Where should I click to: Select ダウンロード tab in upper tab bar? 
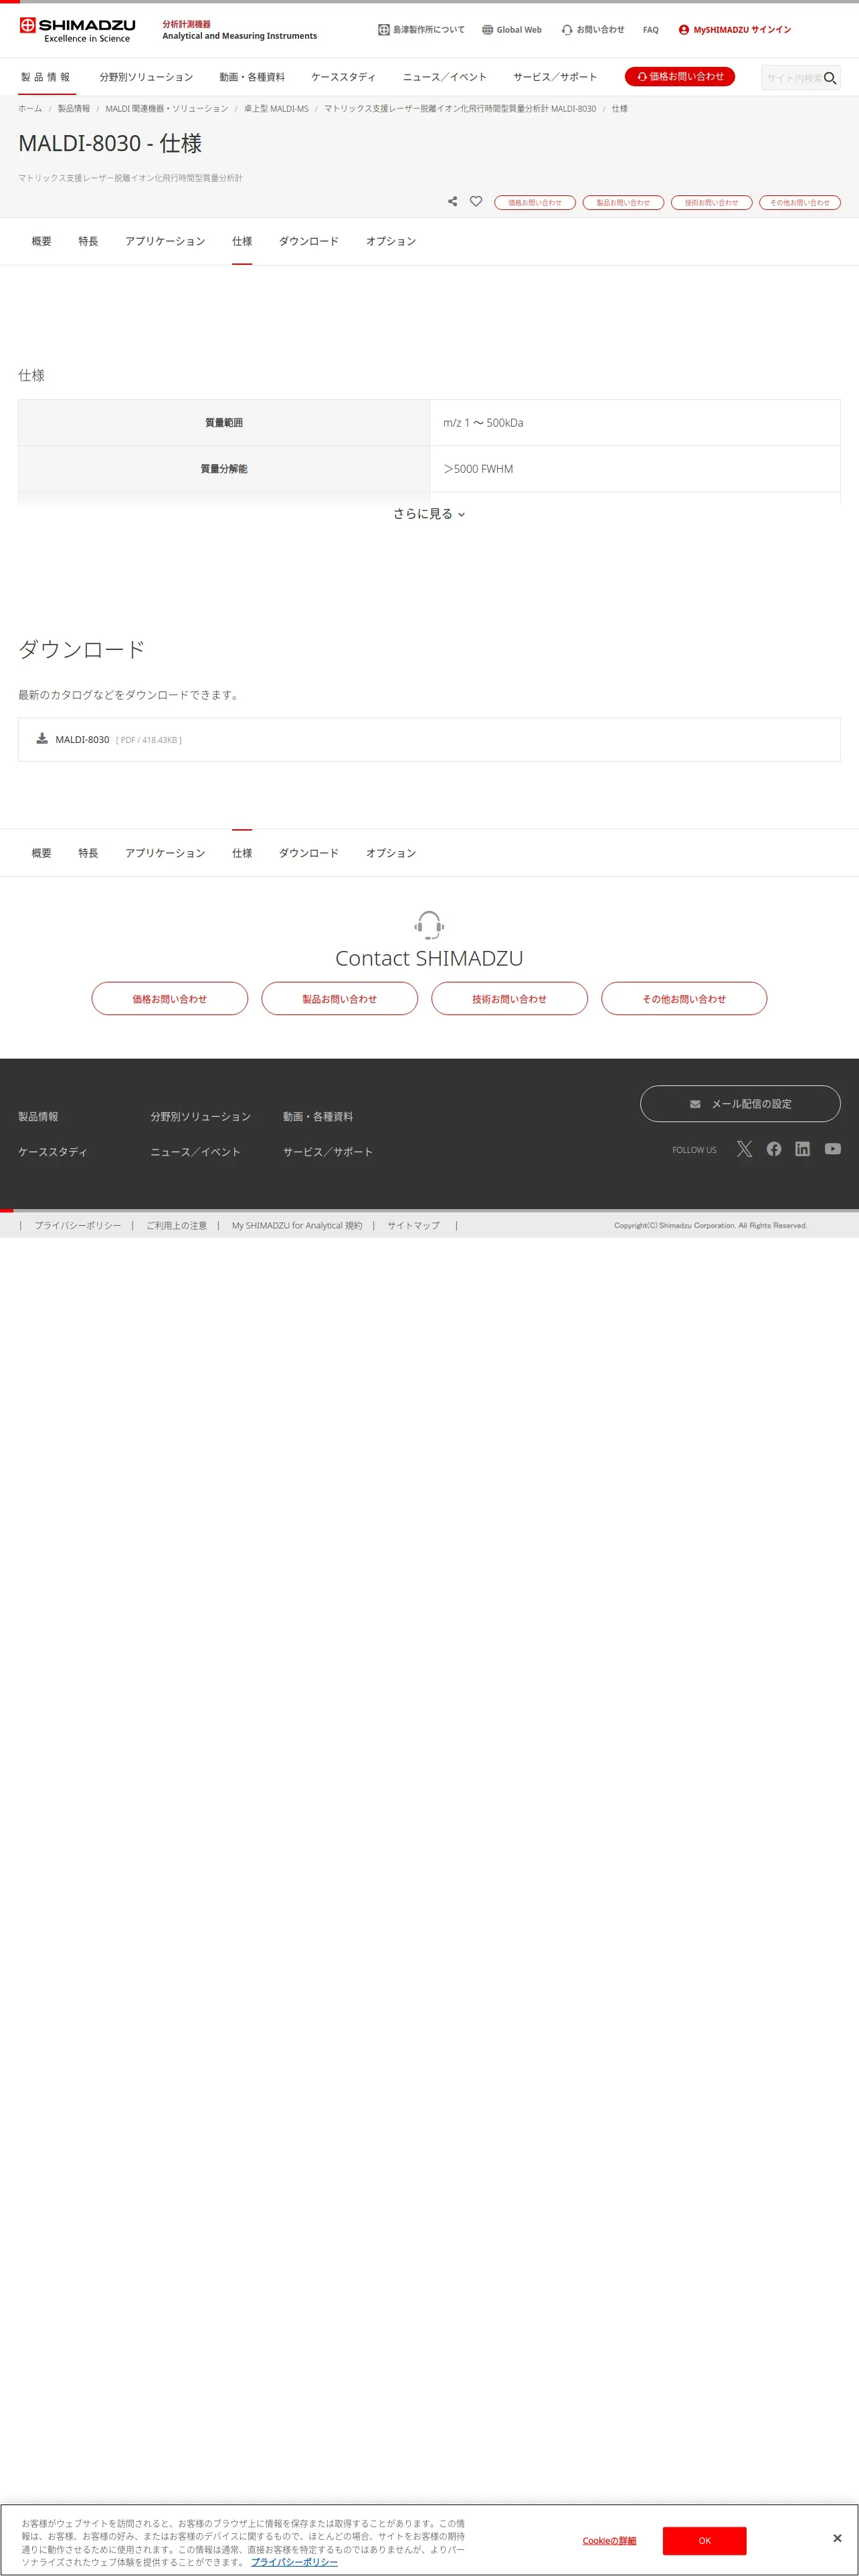309,241
